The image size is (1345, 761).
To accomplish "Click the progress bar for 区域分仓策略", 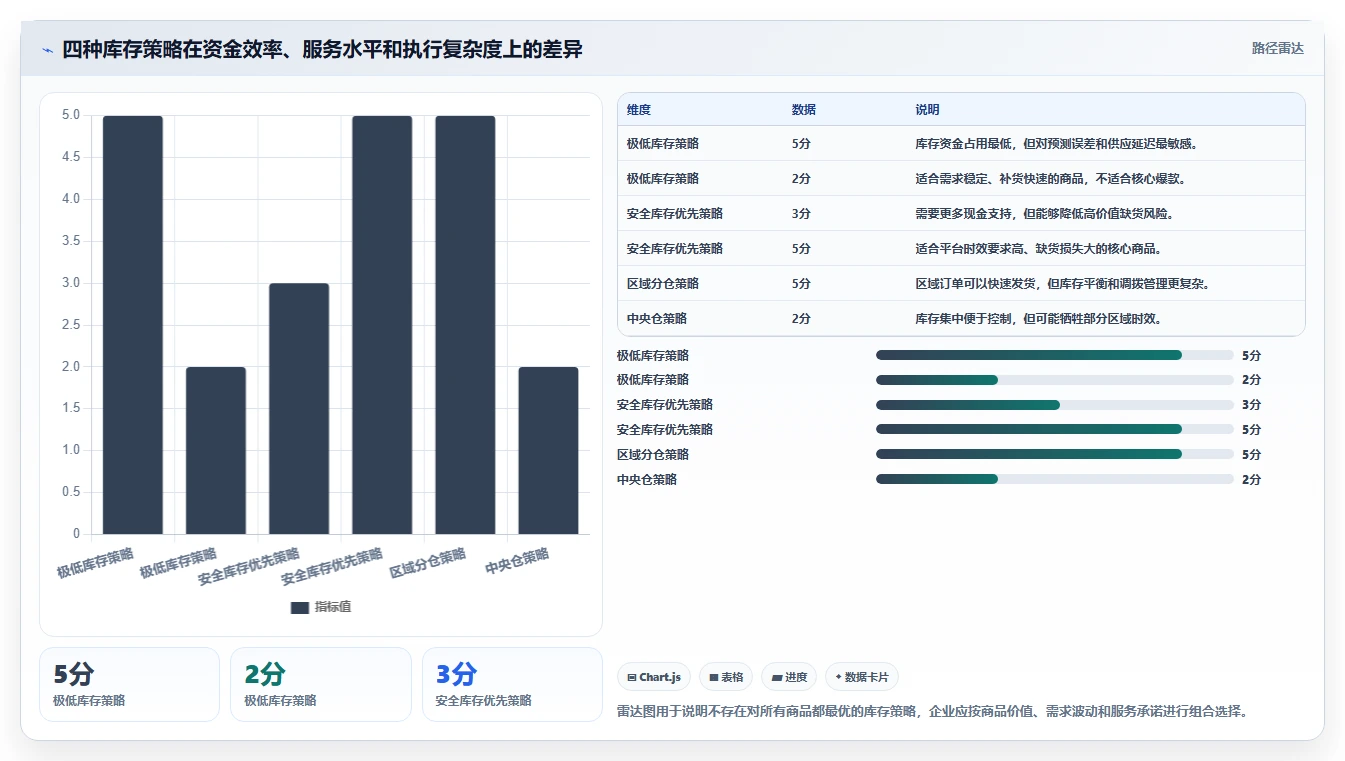I will coord(1055,454).
